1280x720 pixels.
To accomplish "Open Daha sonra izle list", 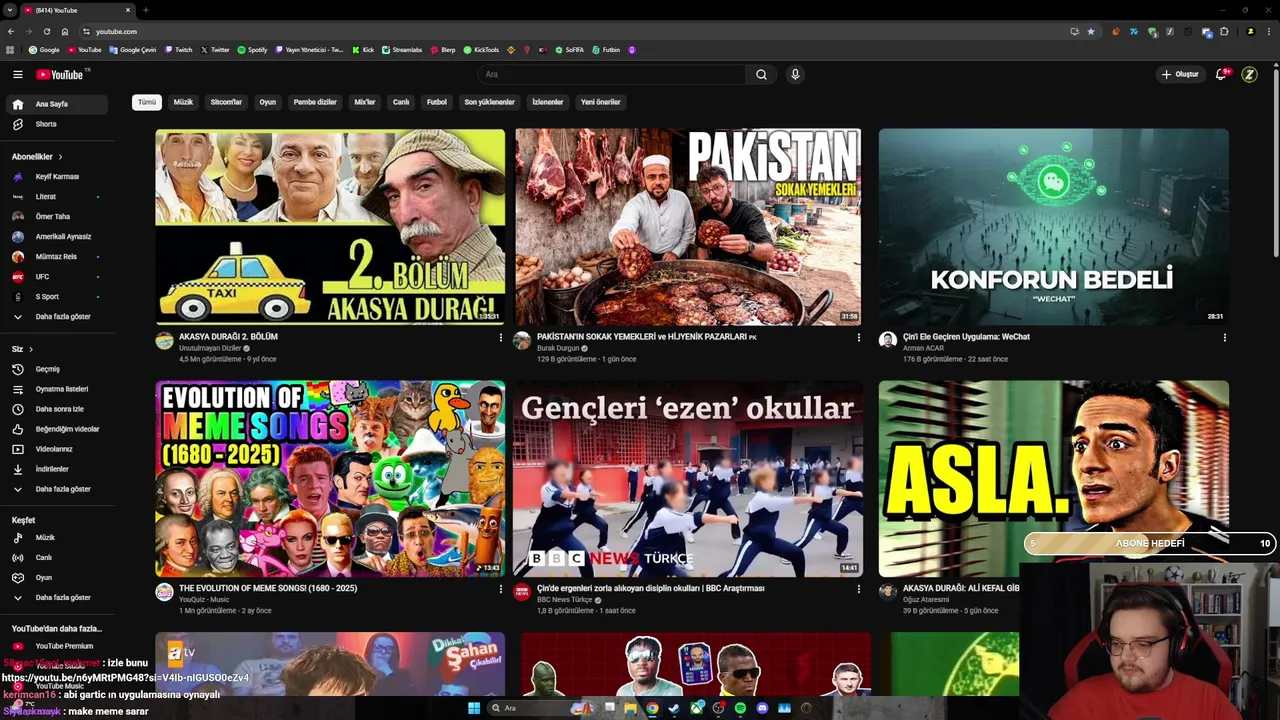I will (57, 409).
